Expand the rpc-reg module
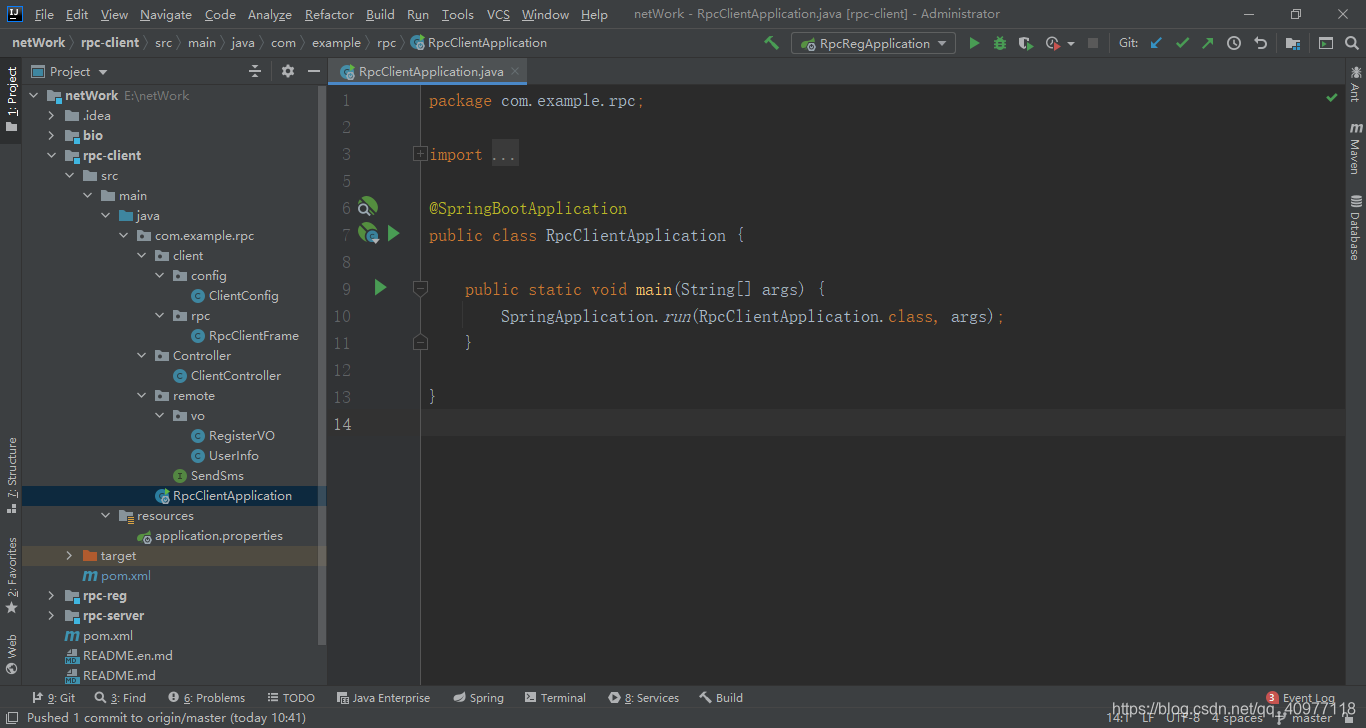This screenshot has width=1366, height=728. click(x=51, y=596)
